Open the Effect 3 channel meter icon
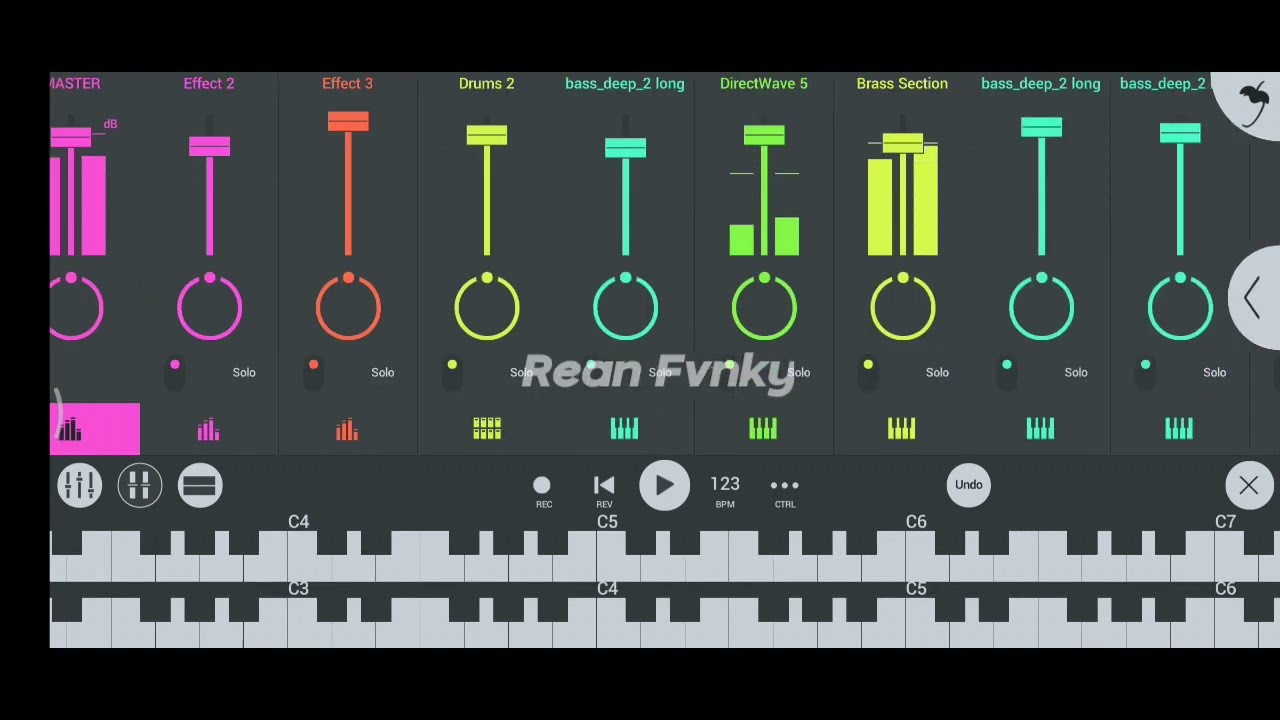 coord(347,430)
